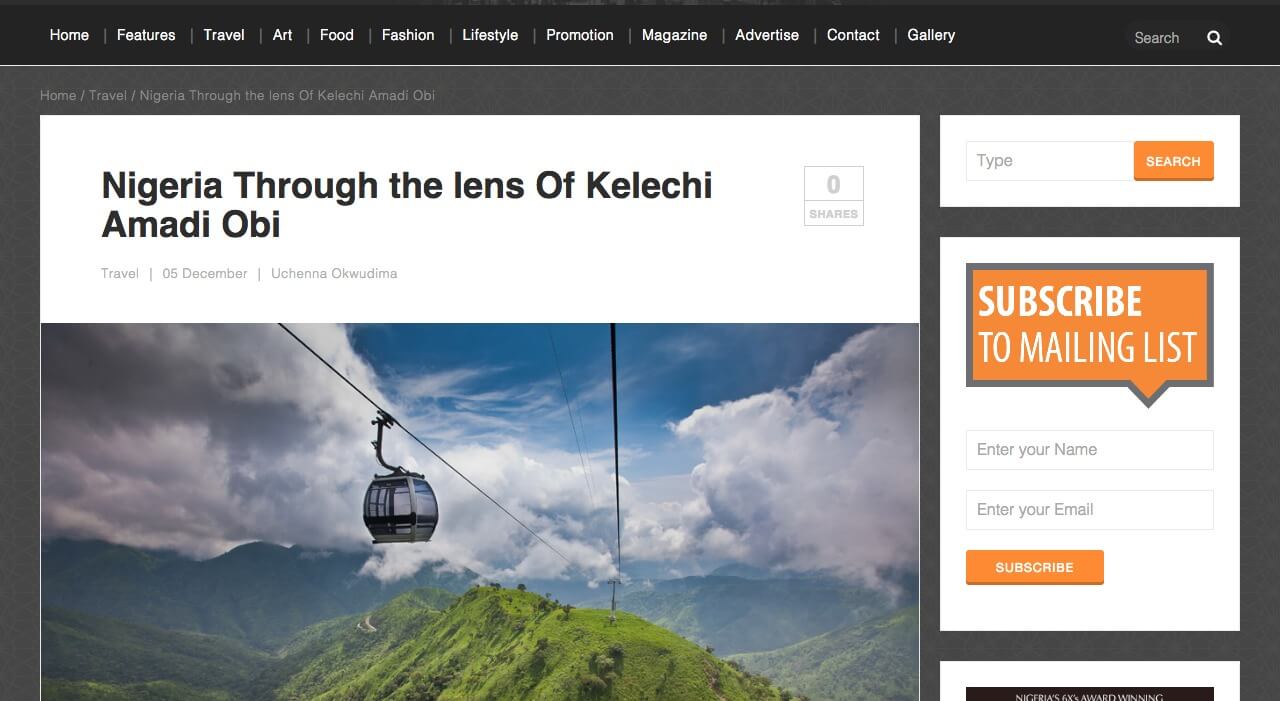Focus the Enter your Email field

[x=1089, y=510]
